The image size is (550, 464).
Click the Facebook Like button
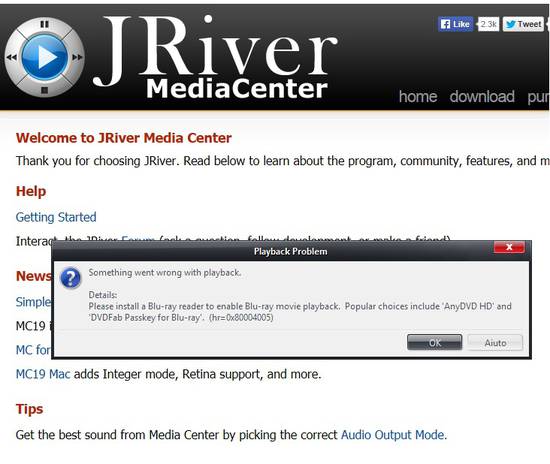click(455, 24)
